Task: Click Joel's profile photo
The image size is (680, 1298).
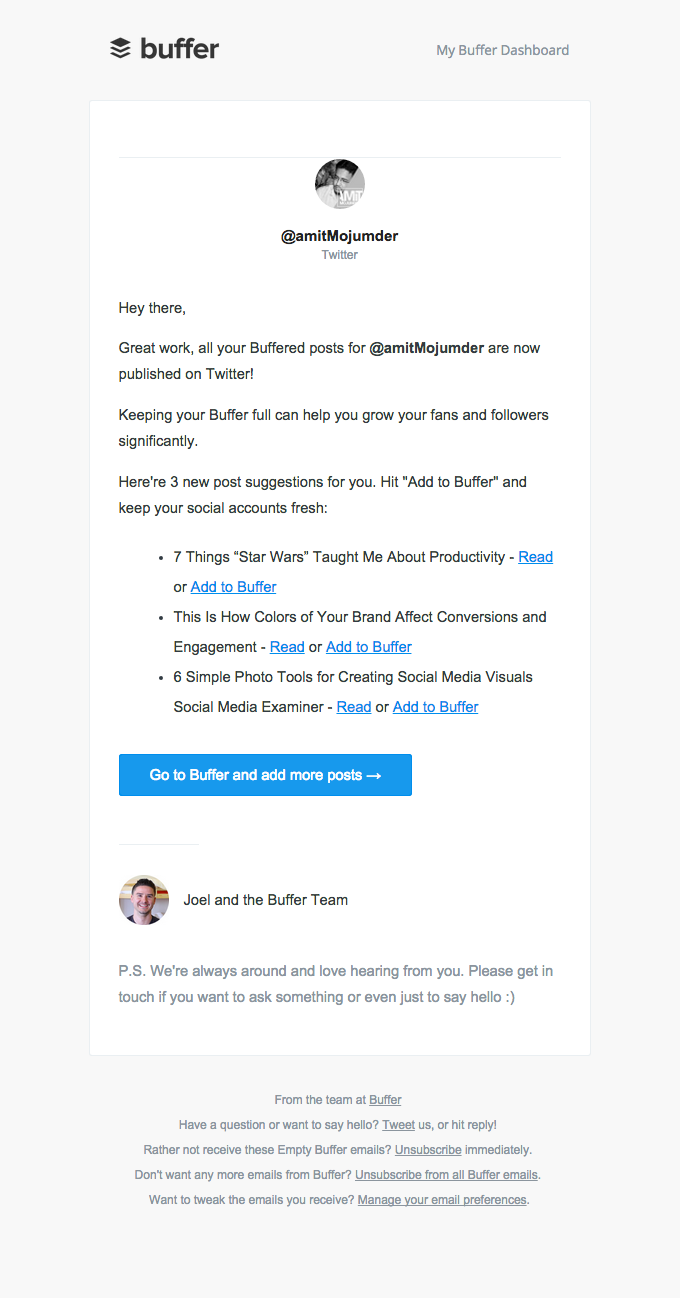Action: pos(143,899)
